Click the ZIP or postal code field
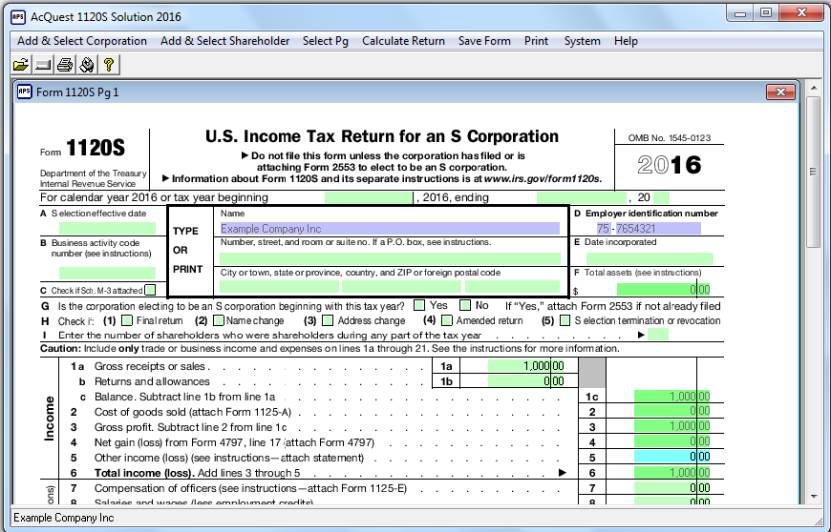This screenshot has width=831, height=532. point(512,286)
